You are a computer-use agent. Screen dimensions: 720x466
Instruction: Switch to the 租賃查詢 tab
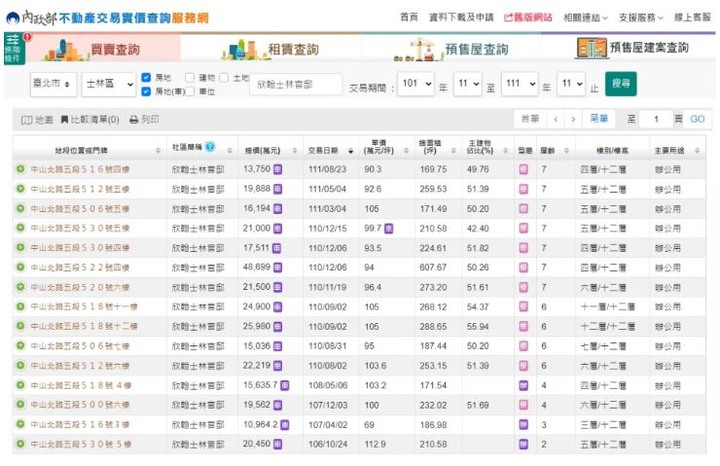[271, 49]
